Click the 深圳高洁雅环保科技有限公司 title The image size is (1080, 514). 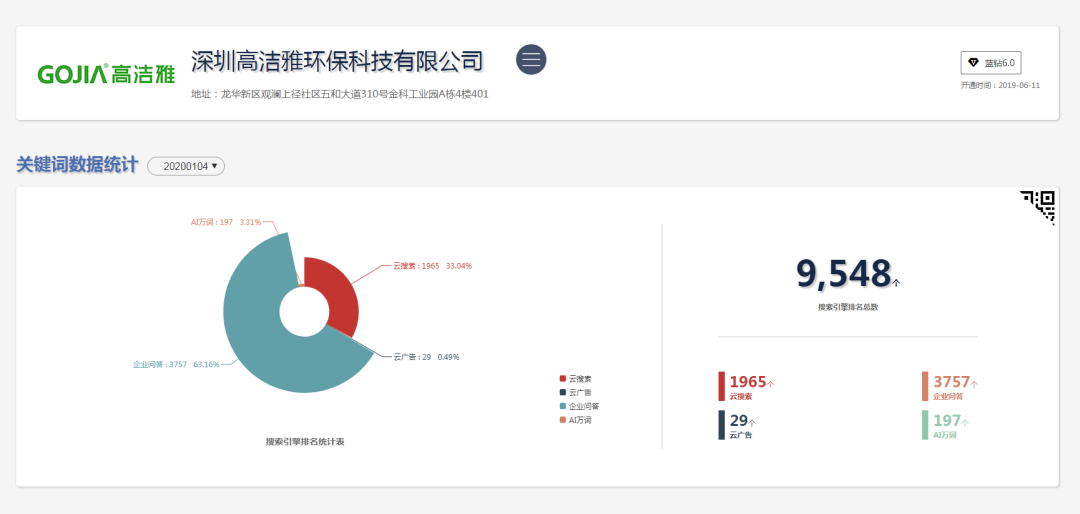(x=337, y=61)
